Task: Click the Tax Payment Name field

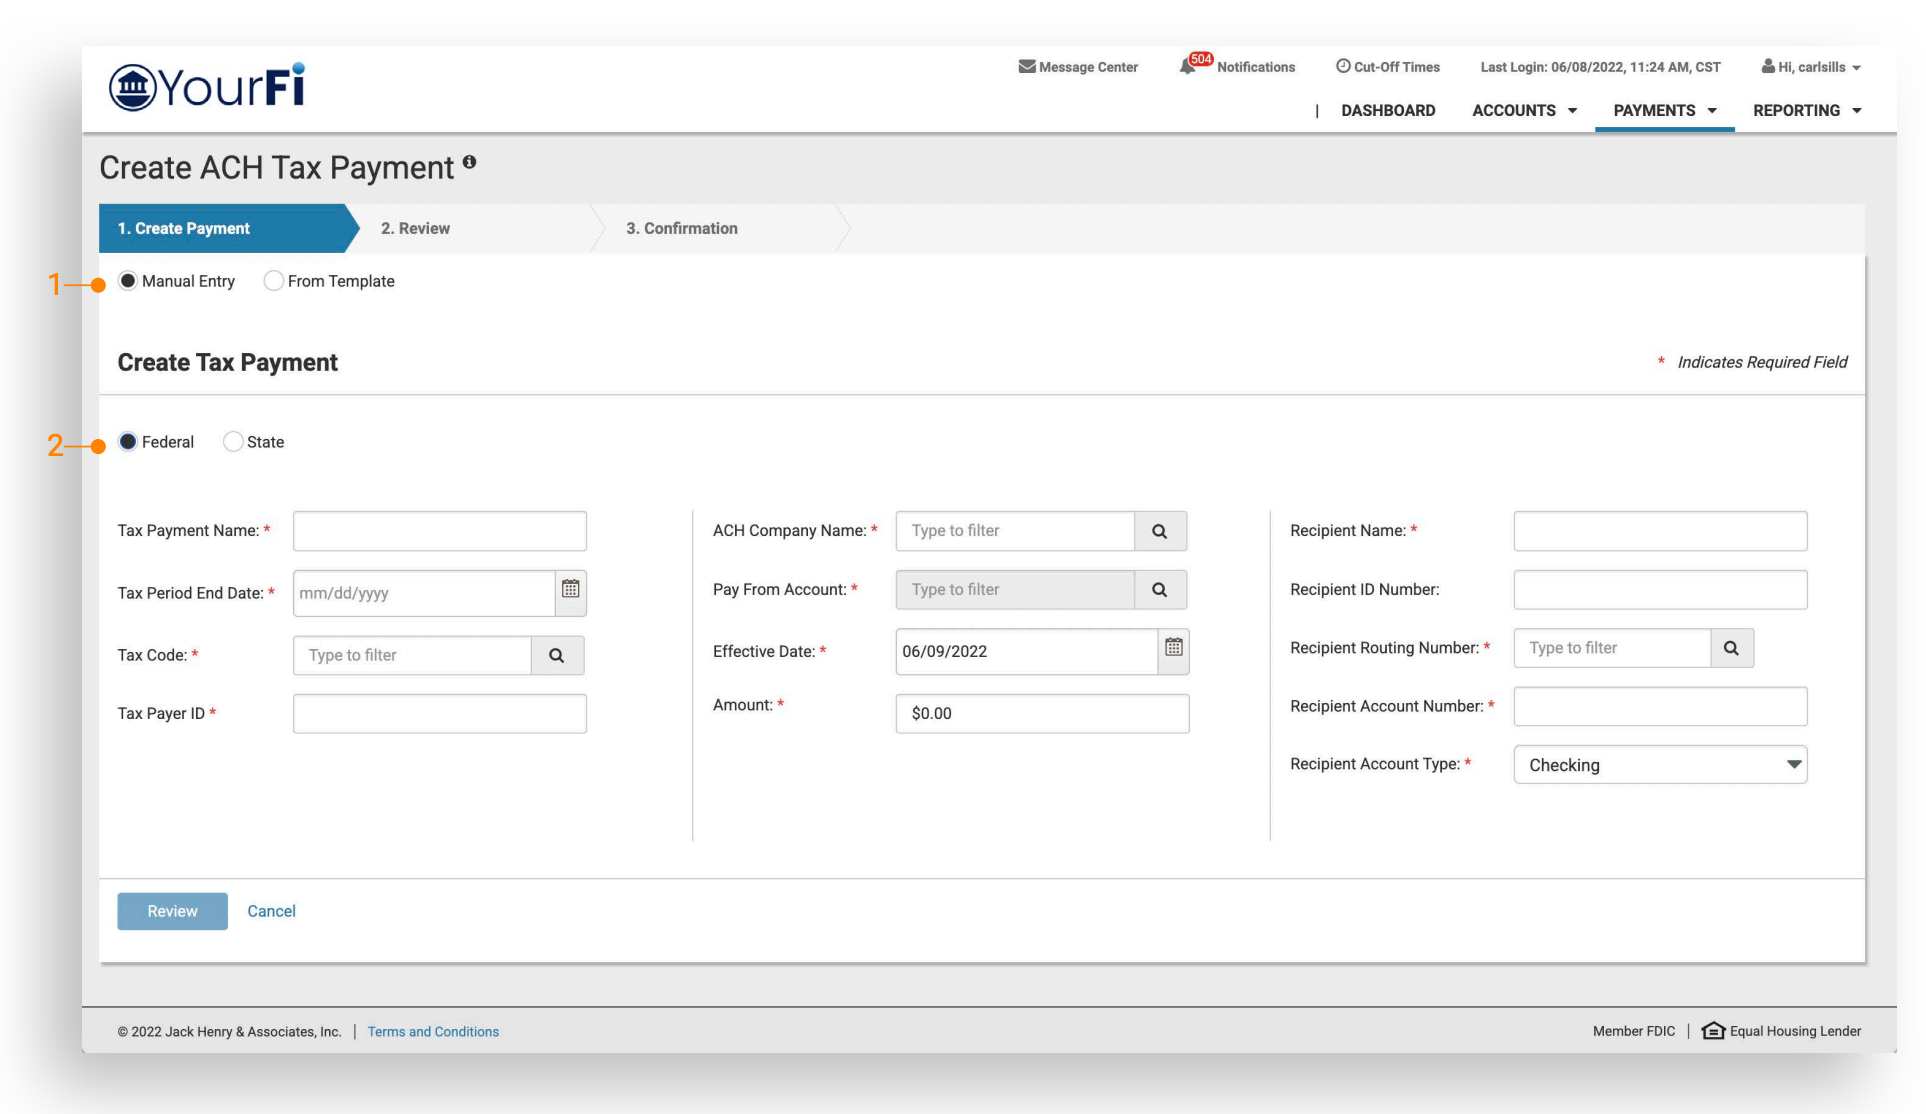Action: coord(439,532)
